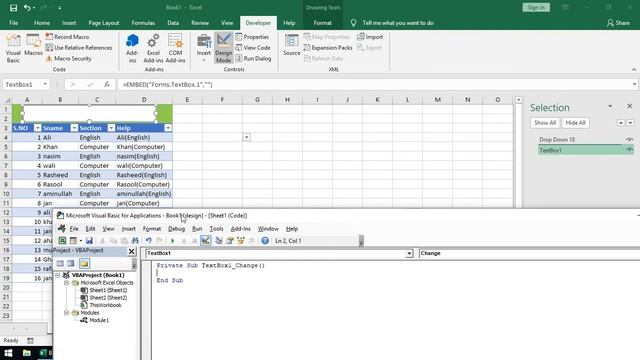Open Drawing Tools Format tab

[x=322, y=23]
